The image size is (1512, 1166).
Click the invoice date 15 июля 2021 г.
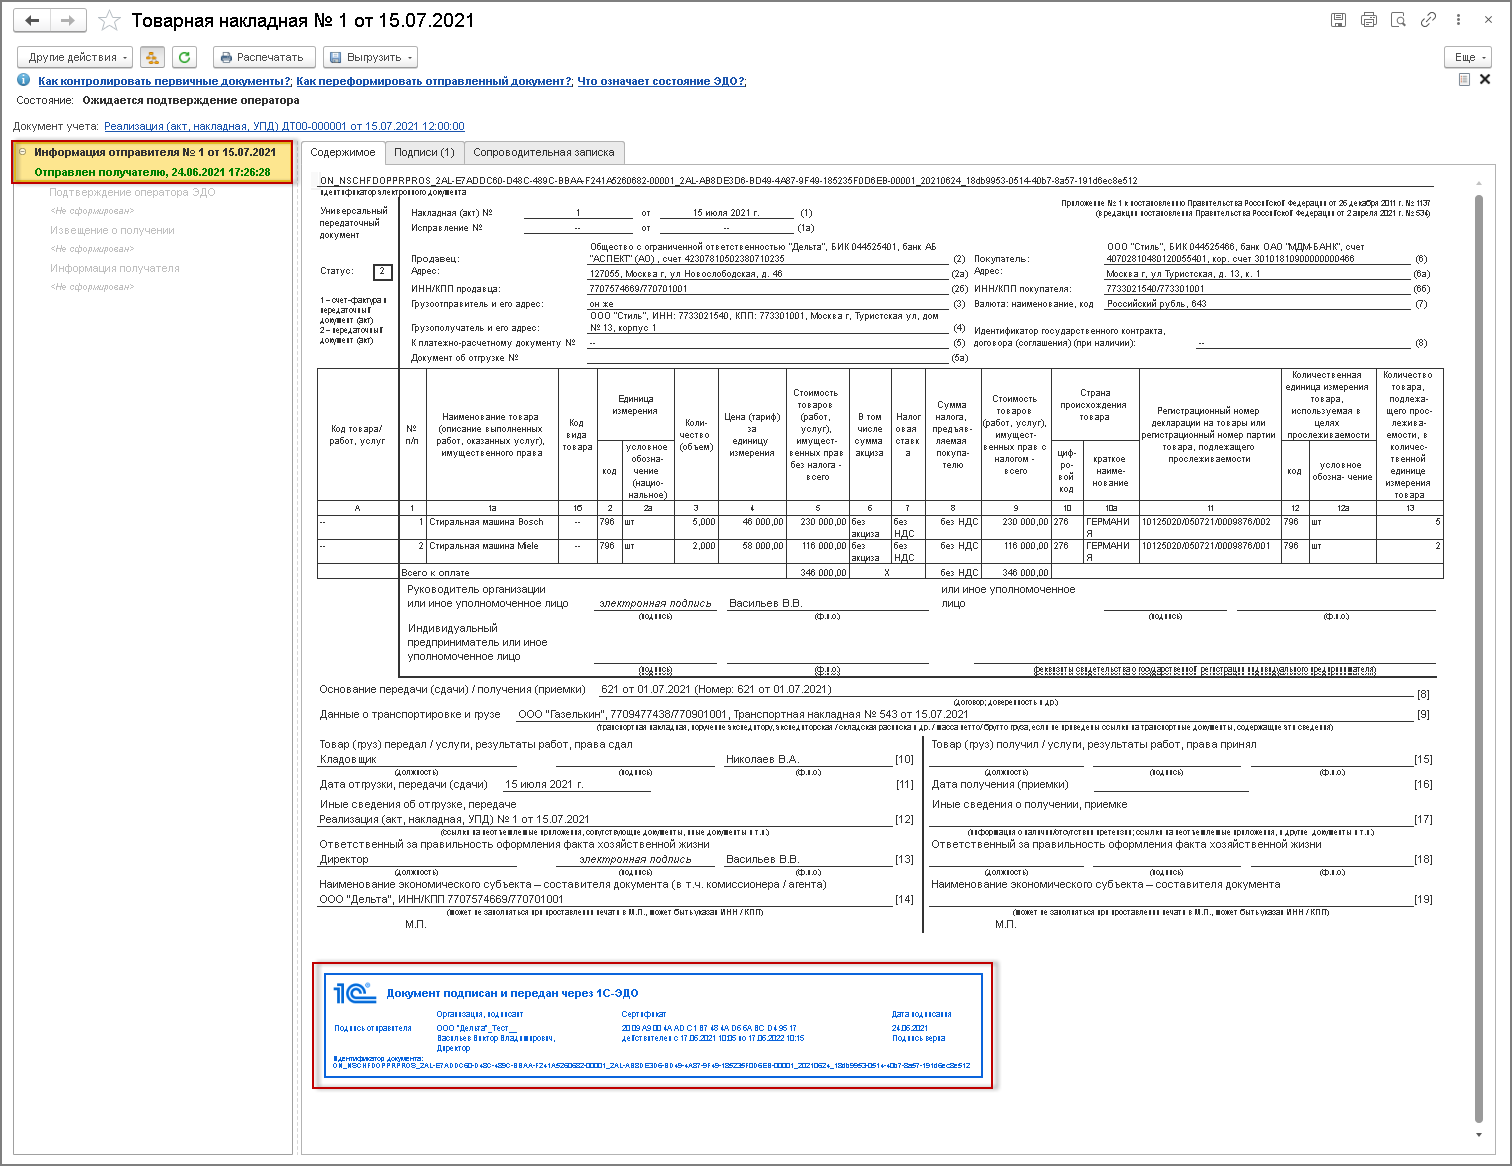726,213
